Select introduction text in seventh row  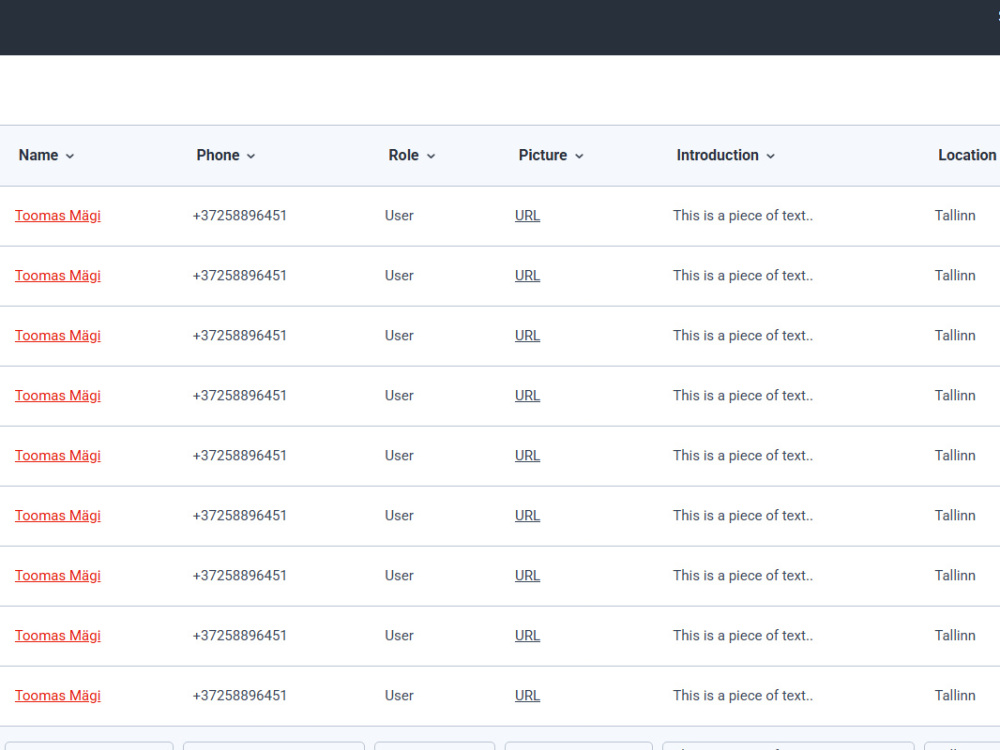(x=743, y=575)
